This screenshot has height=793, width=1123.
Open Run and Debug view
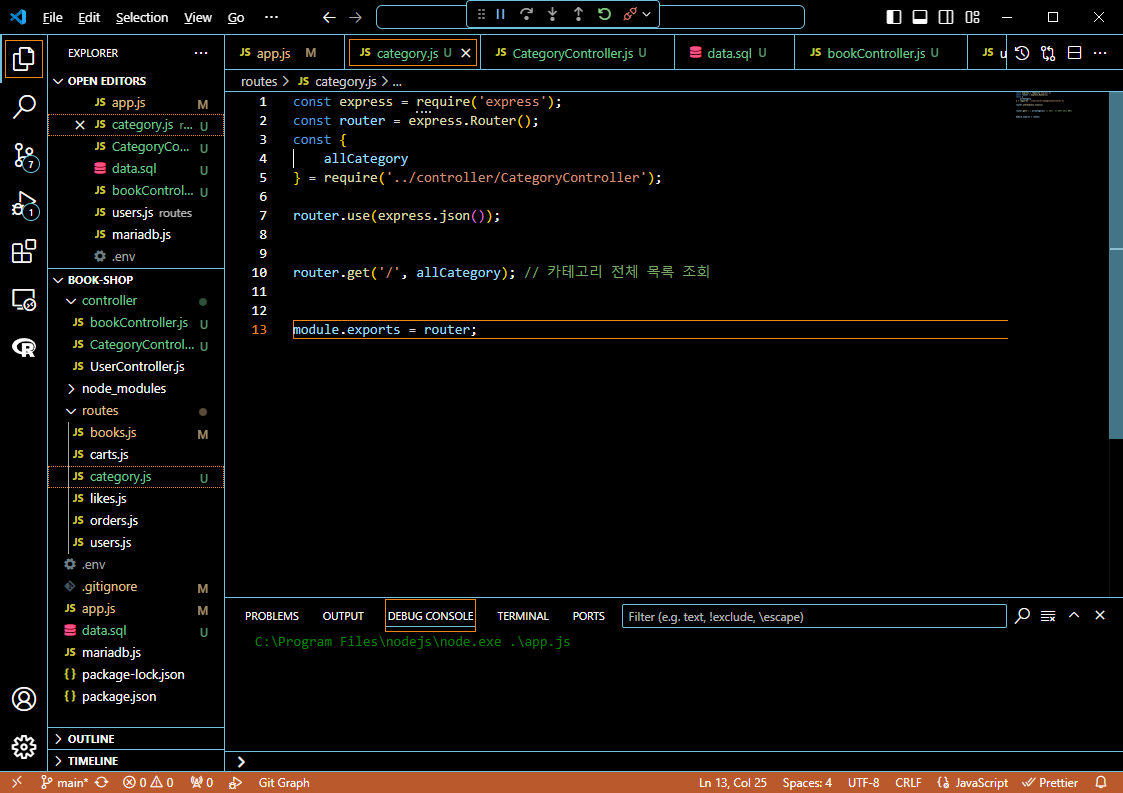pos(24,204)
